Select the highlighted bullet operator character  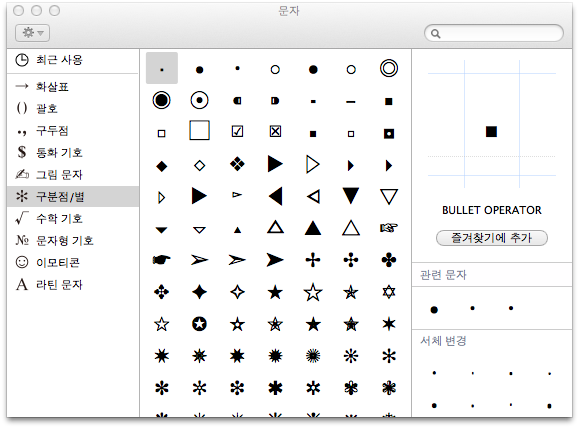click(x=162, y=68)
